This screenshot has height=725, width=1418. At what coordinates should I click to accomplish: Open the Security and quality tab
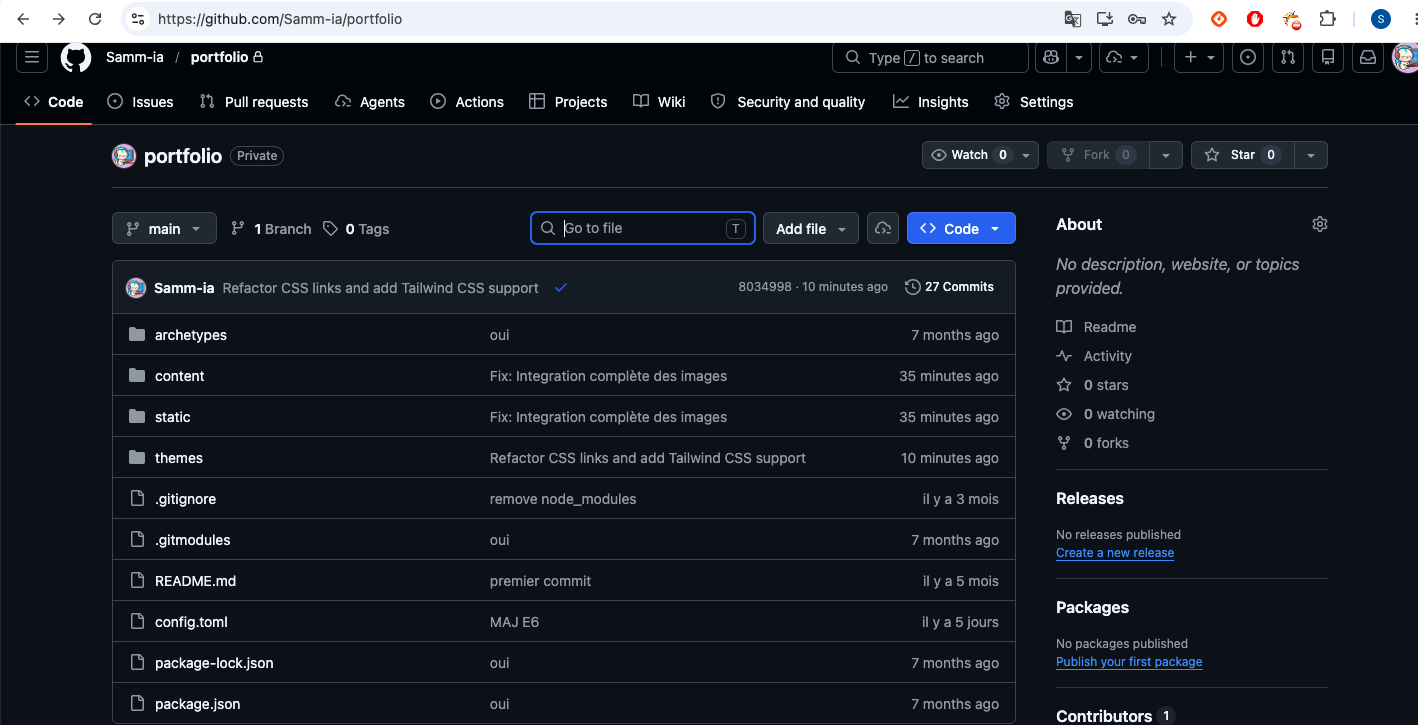pos(788,101)
